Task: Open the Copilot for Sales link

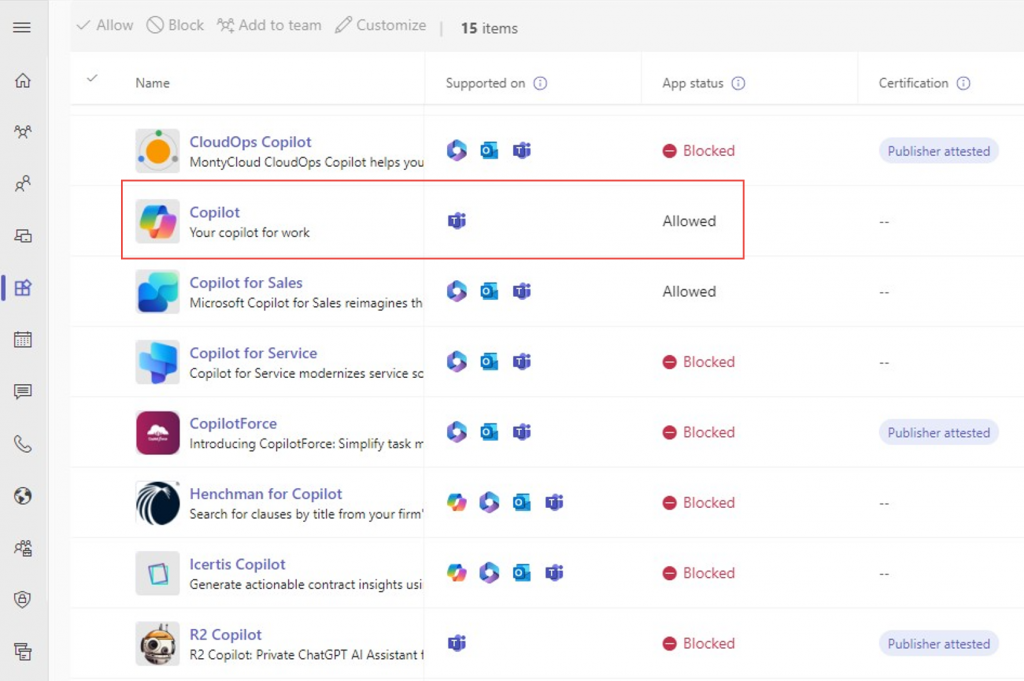Action: 246,283
